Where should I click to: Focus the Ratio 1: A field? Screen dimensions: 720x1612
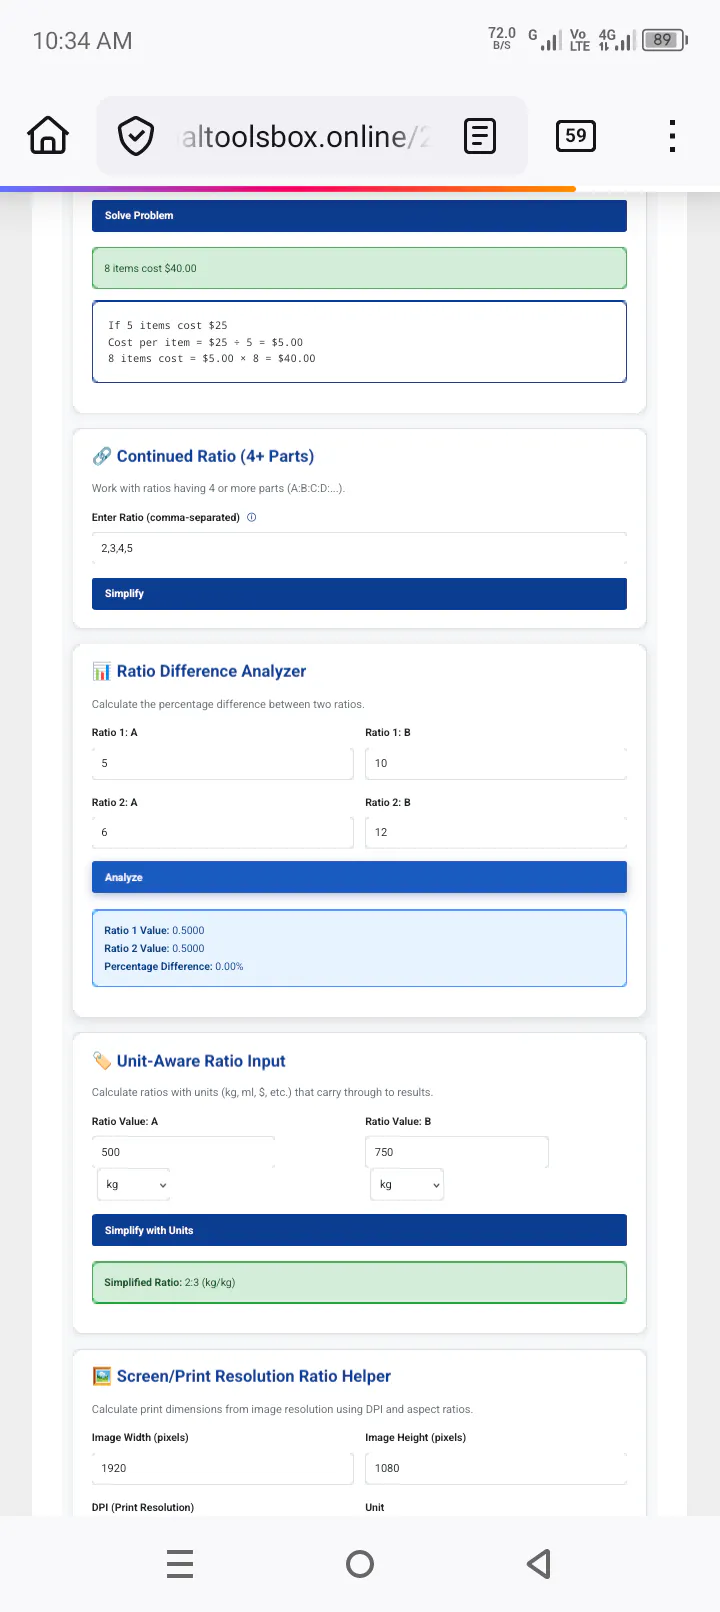pos(222,763)
